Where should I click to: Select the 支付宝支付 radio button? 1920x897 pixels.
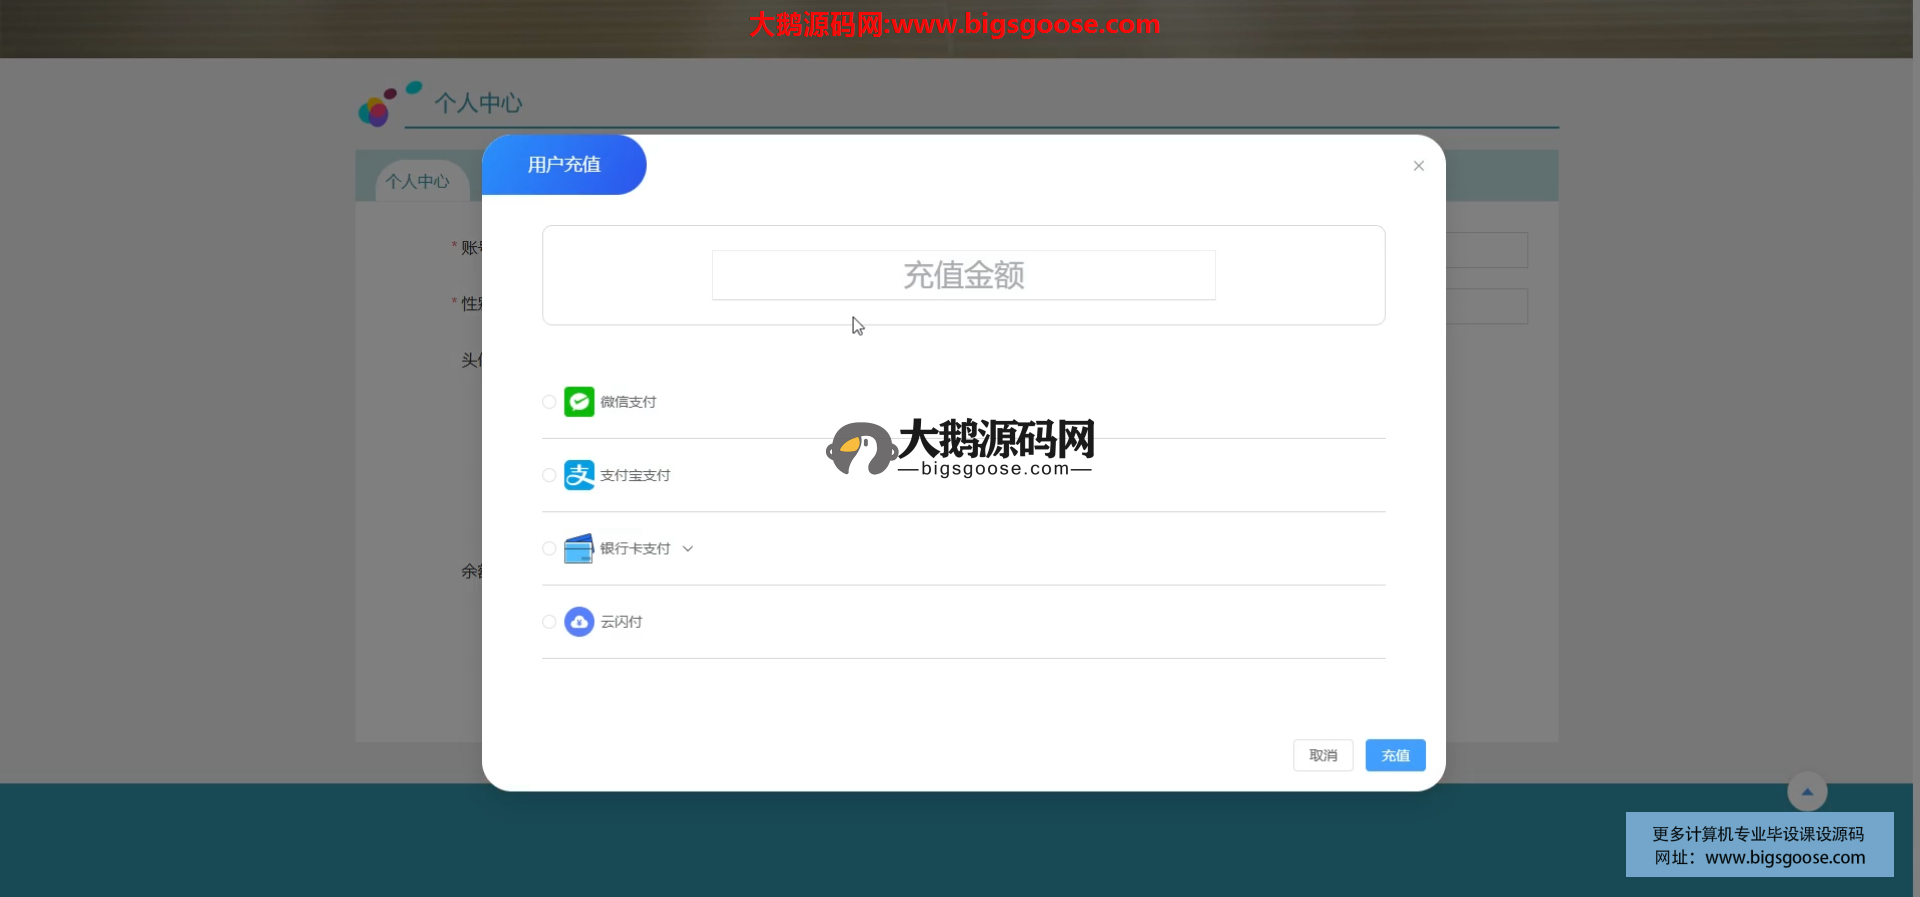click(549, 475)
